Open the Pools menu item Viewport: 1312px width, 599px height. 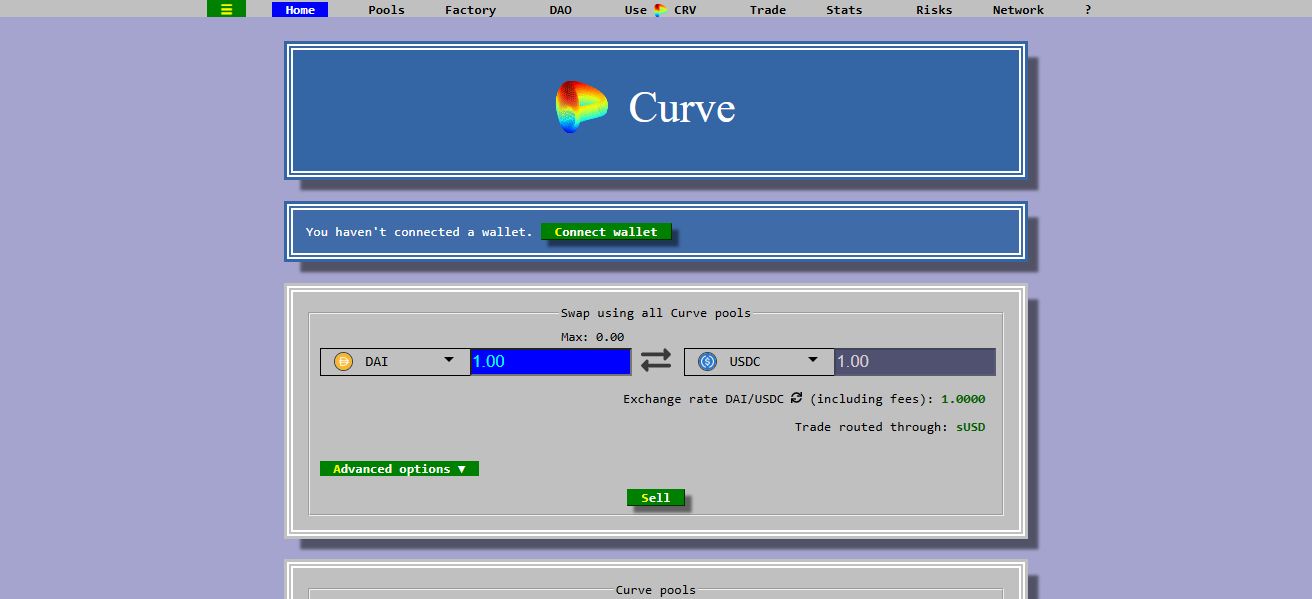click(386, 10)
